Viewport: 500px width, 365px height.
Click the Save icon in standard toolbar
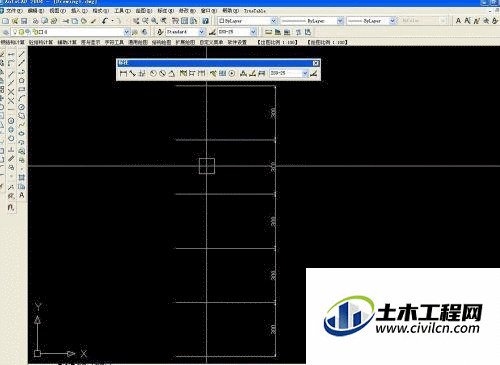[x=24, y=21]
